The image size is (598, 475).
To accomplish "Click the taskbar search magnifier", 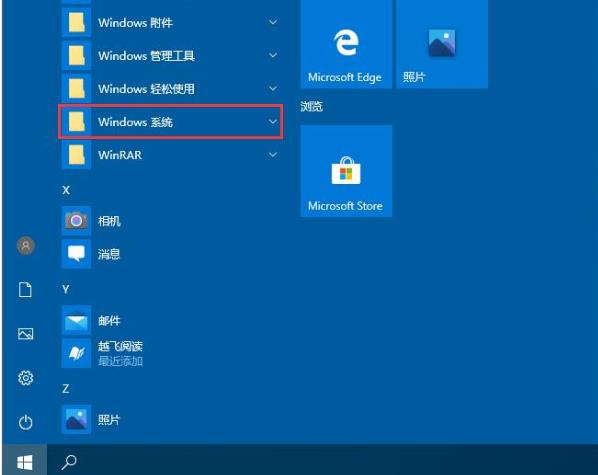I will (x=69, y=462).
